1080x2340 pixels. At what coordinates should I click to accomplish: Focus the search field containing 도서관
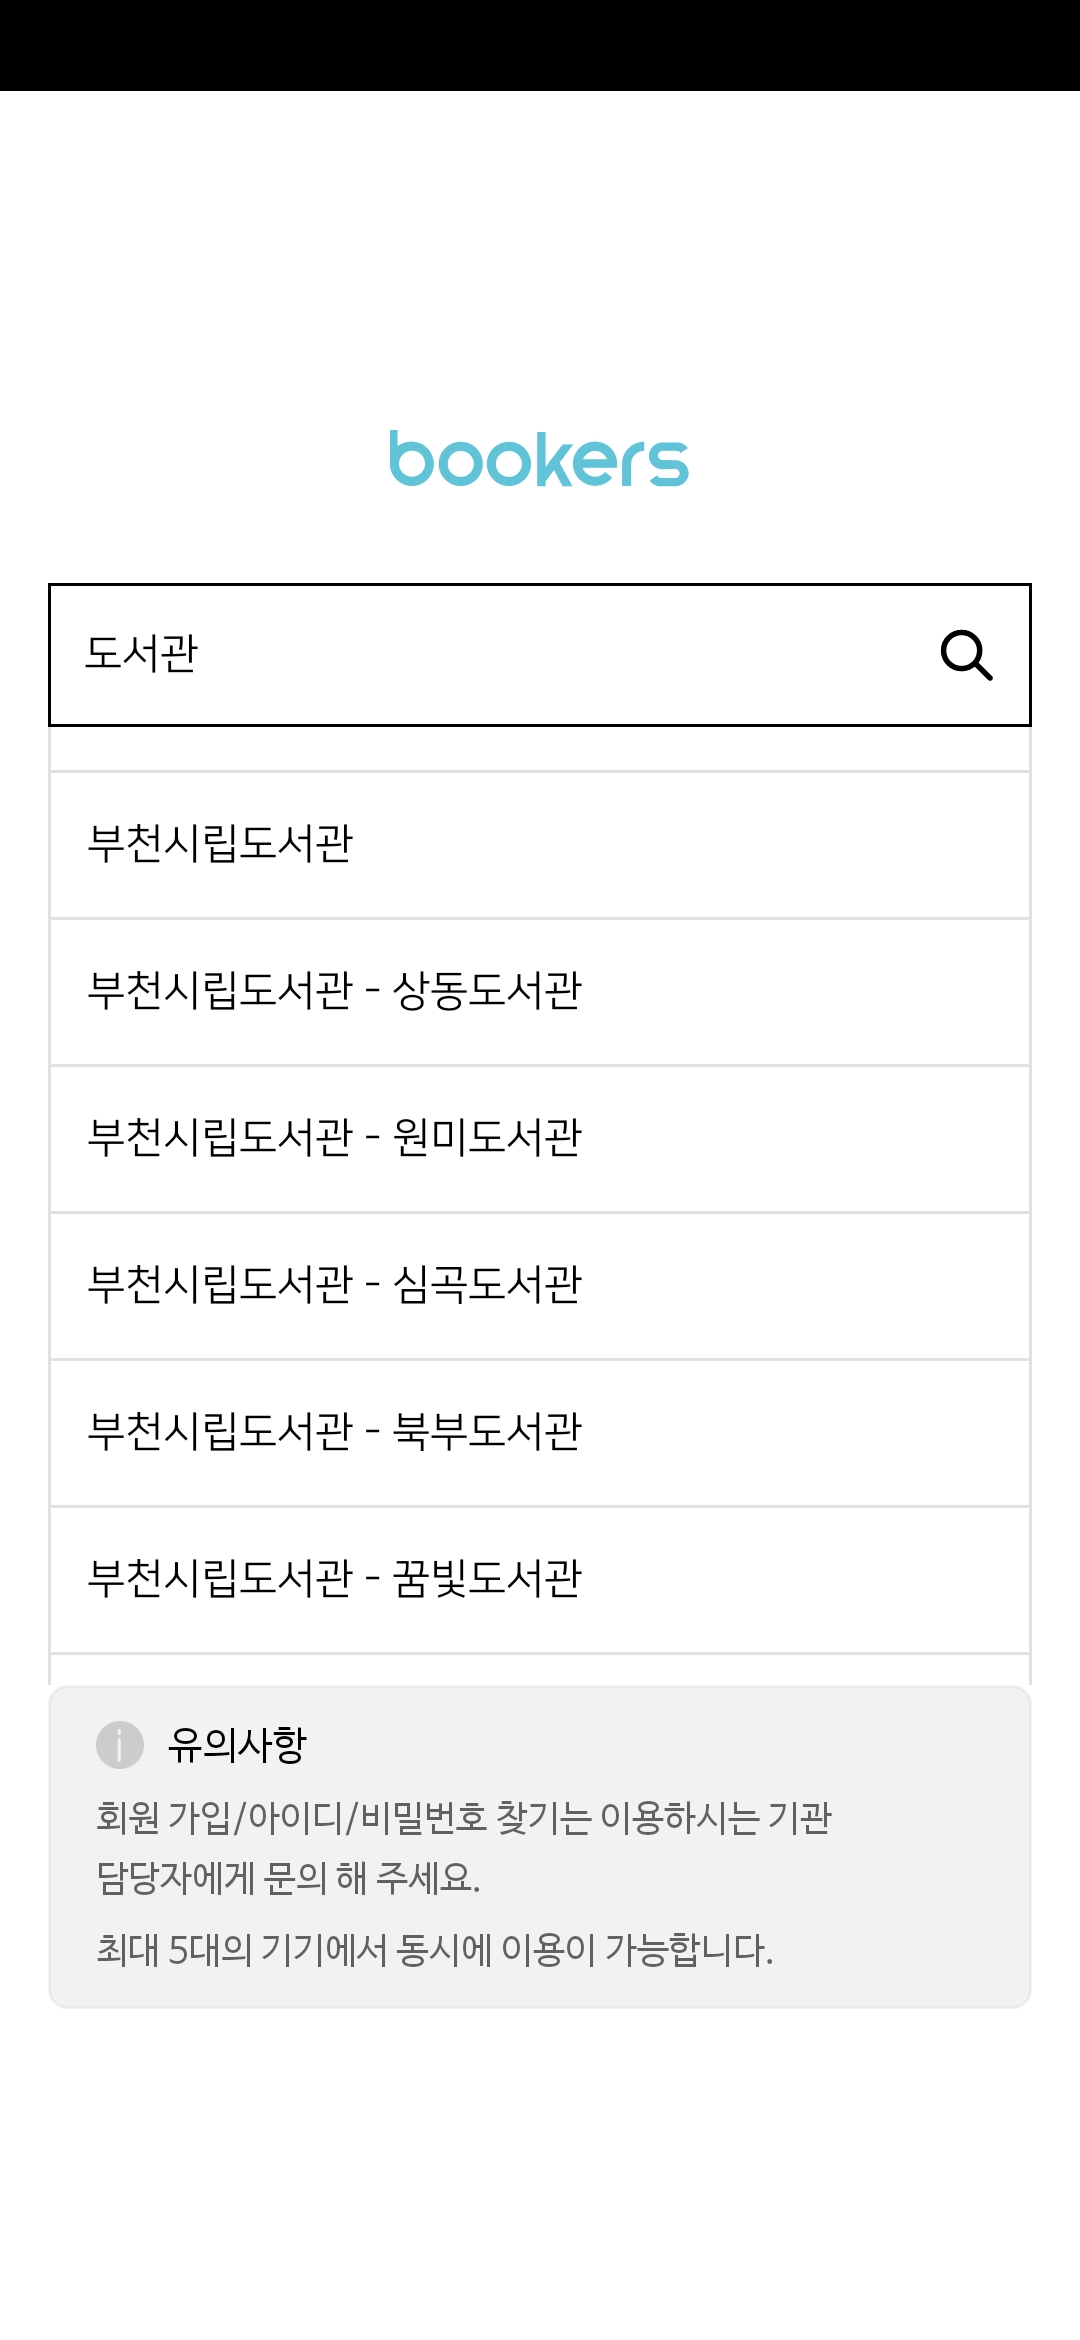click(540, 655)
